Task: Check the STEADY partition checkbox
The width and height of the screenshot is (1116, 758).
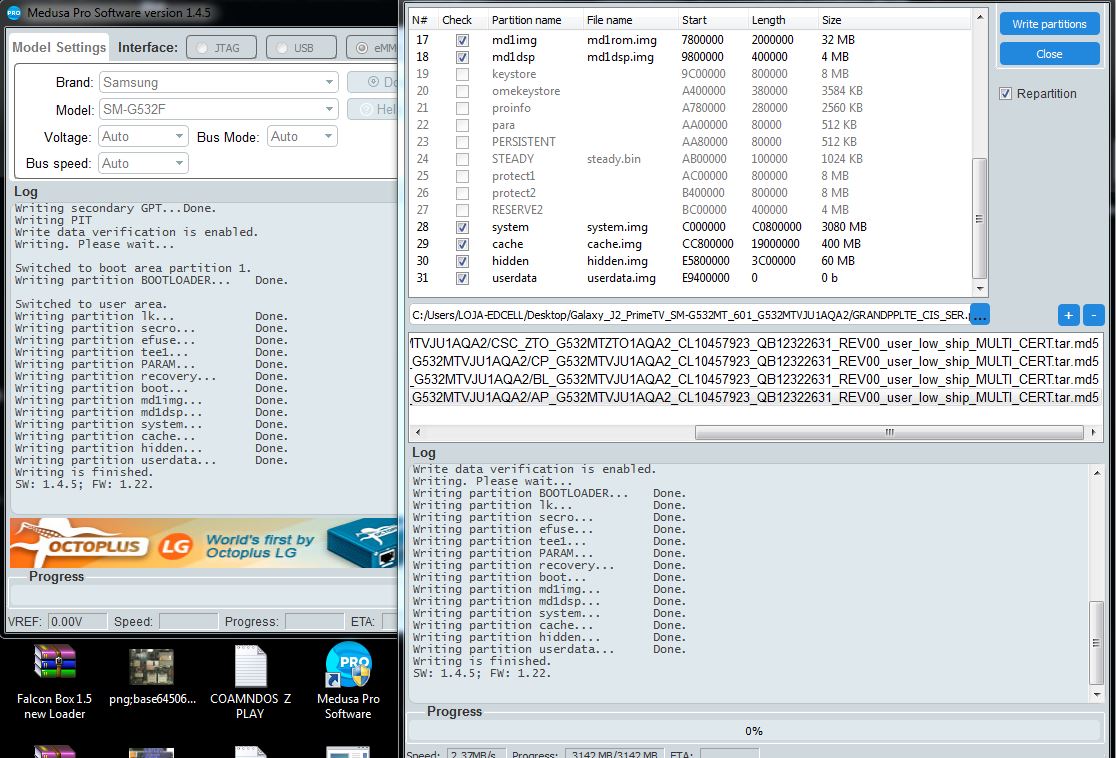Action: point(463,159)
